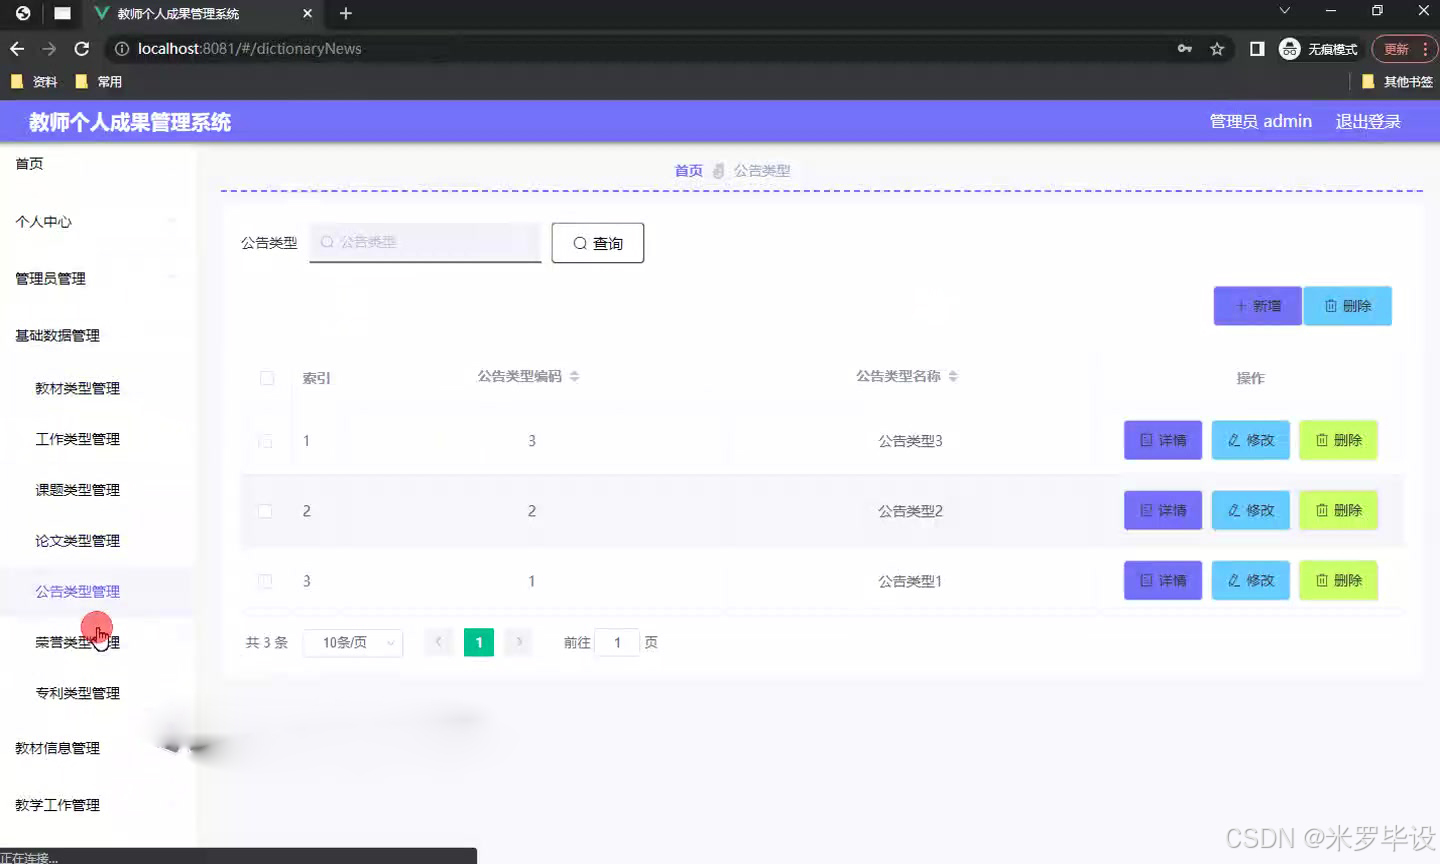Click 退出登录 logout link
This screenshot has width=1440, height=864.
click(1368, 122)
